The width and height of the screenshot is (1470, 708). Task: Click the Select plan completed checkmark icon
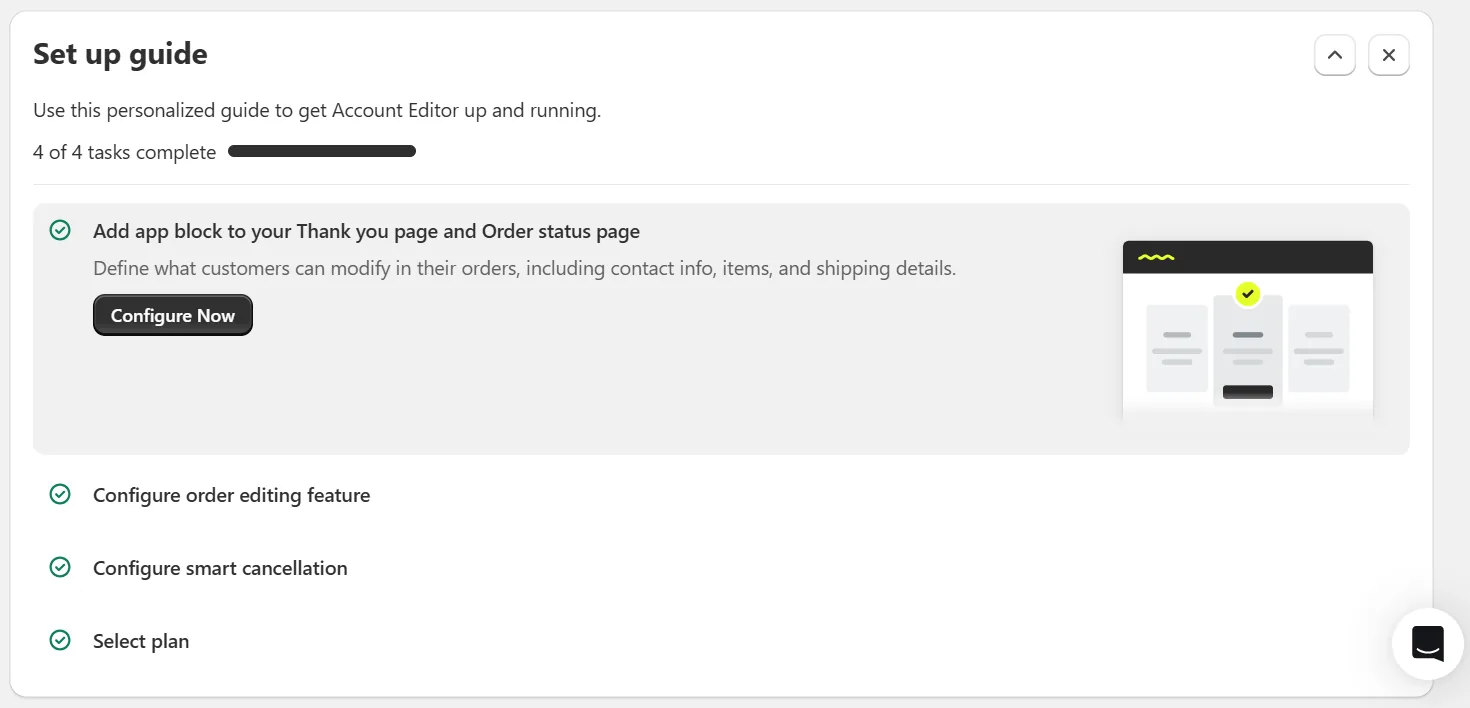pos(60,641)
